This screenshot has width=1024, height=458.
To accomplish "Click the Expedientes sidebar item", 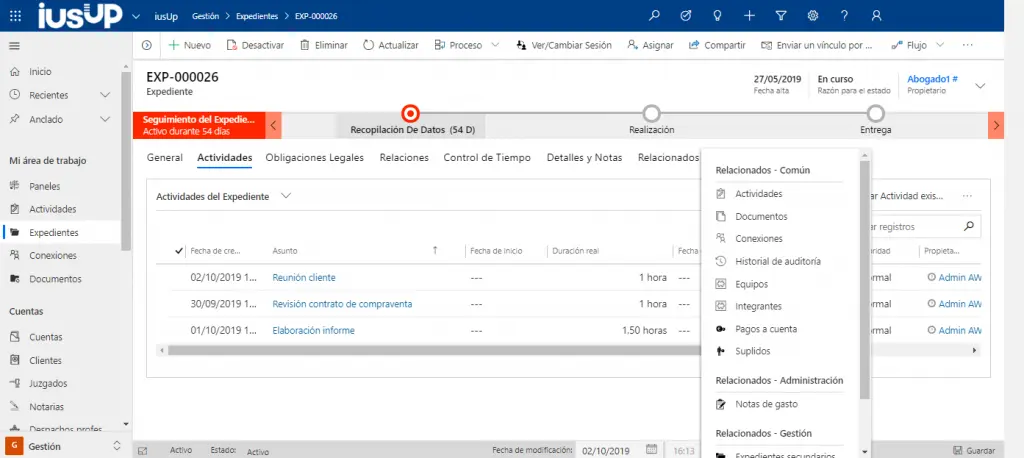I will (x=54, y=232).
